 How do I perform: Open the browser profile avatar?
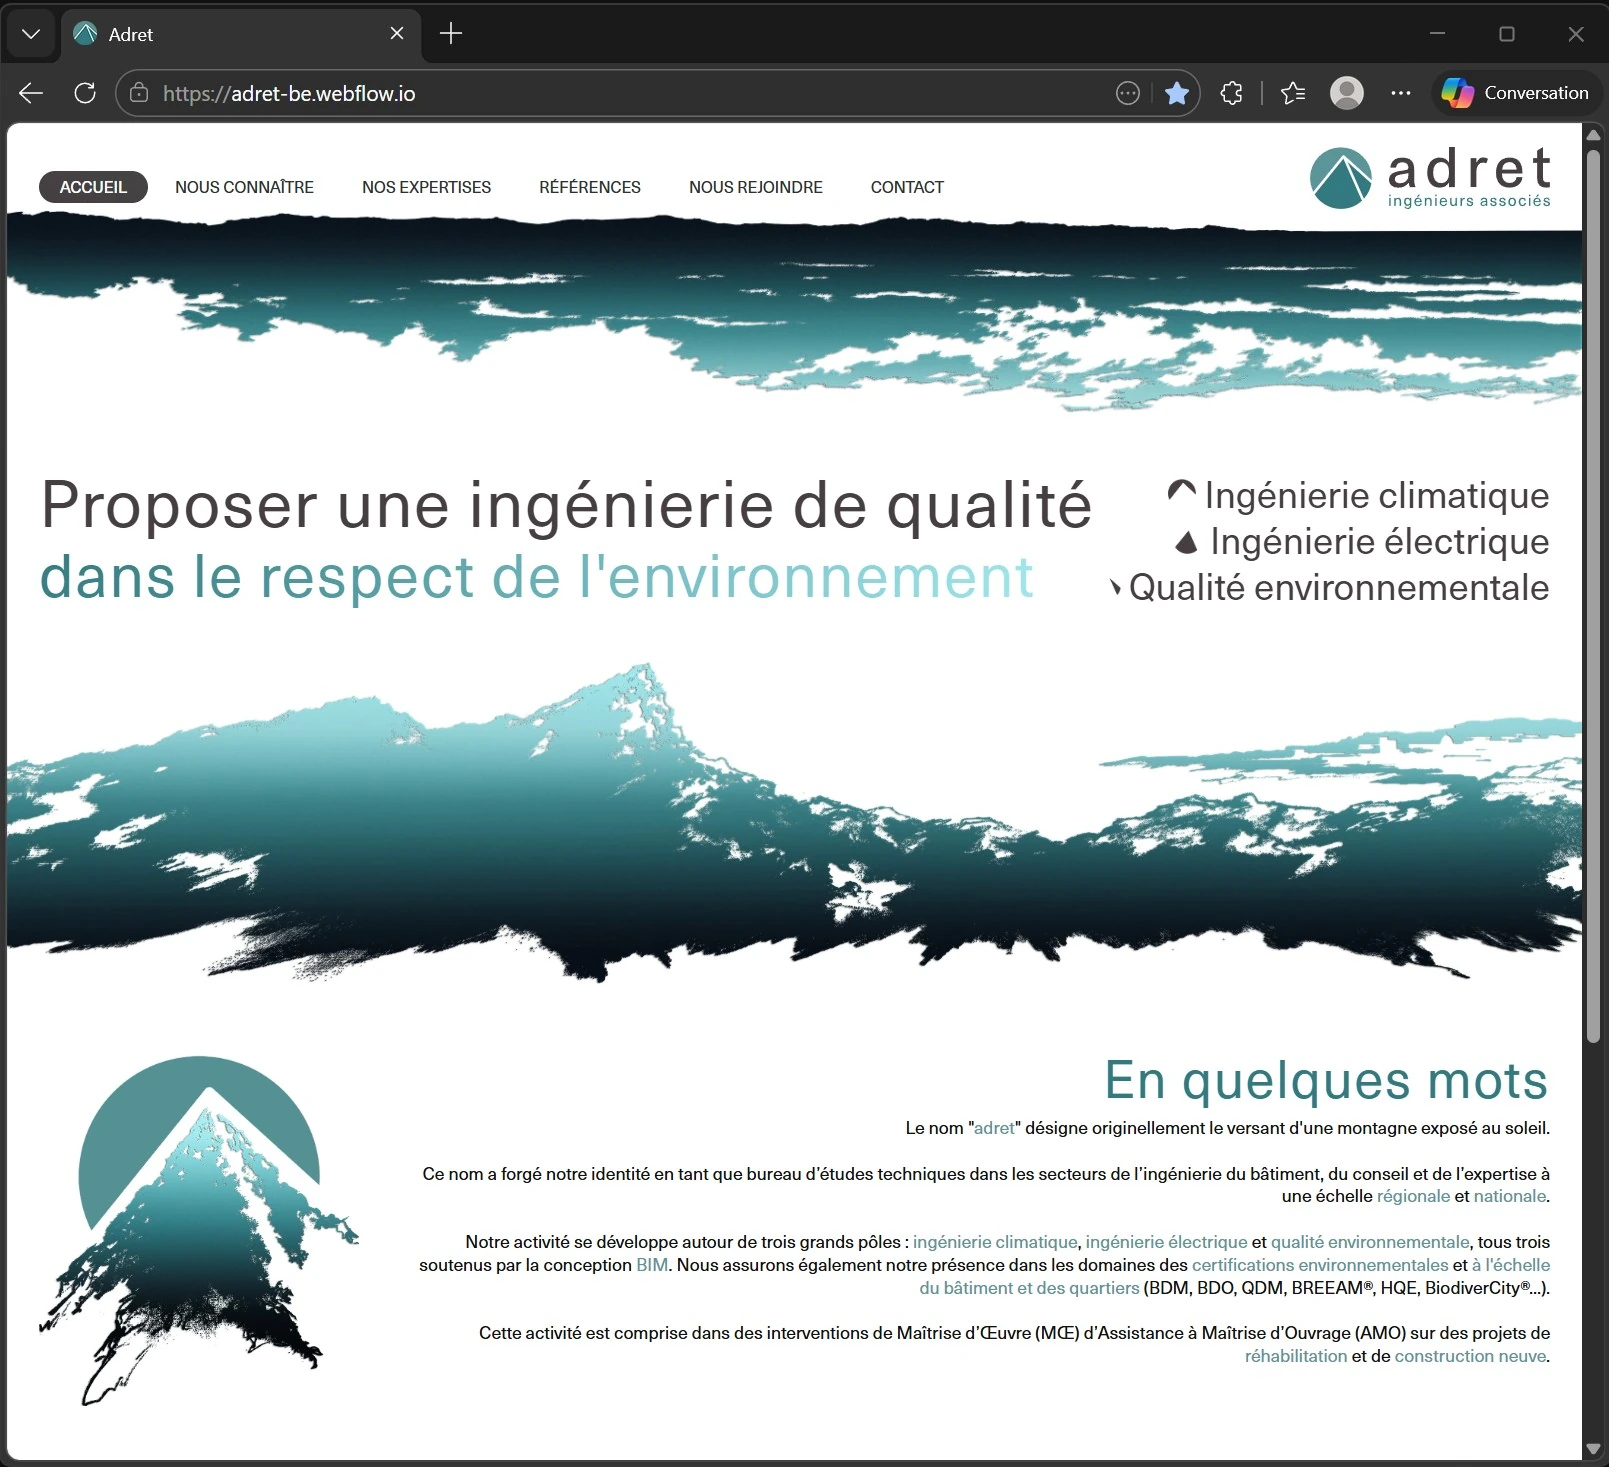(x=1347, y=92)
